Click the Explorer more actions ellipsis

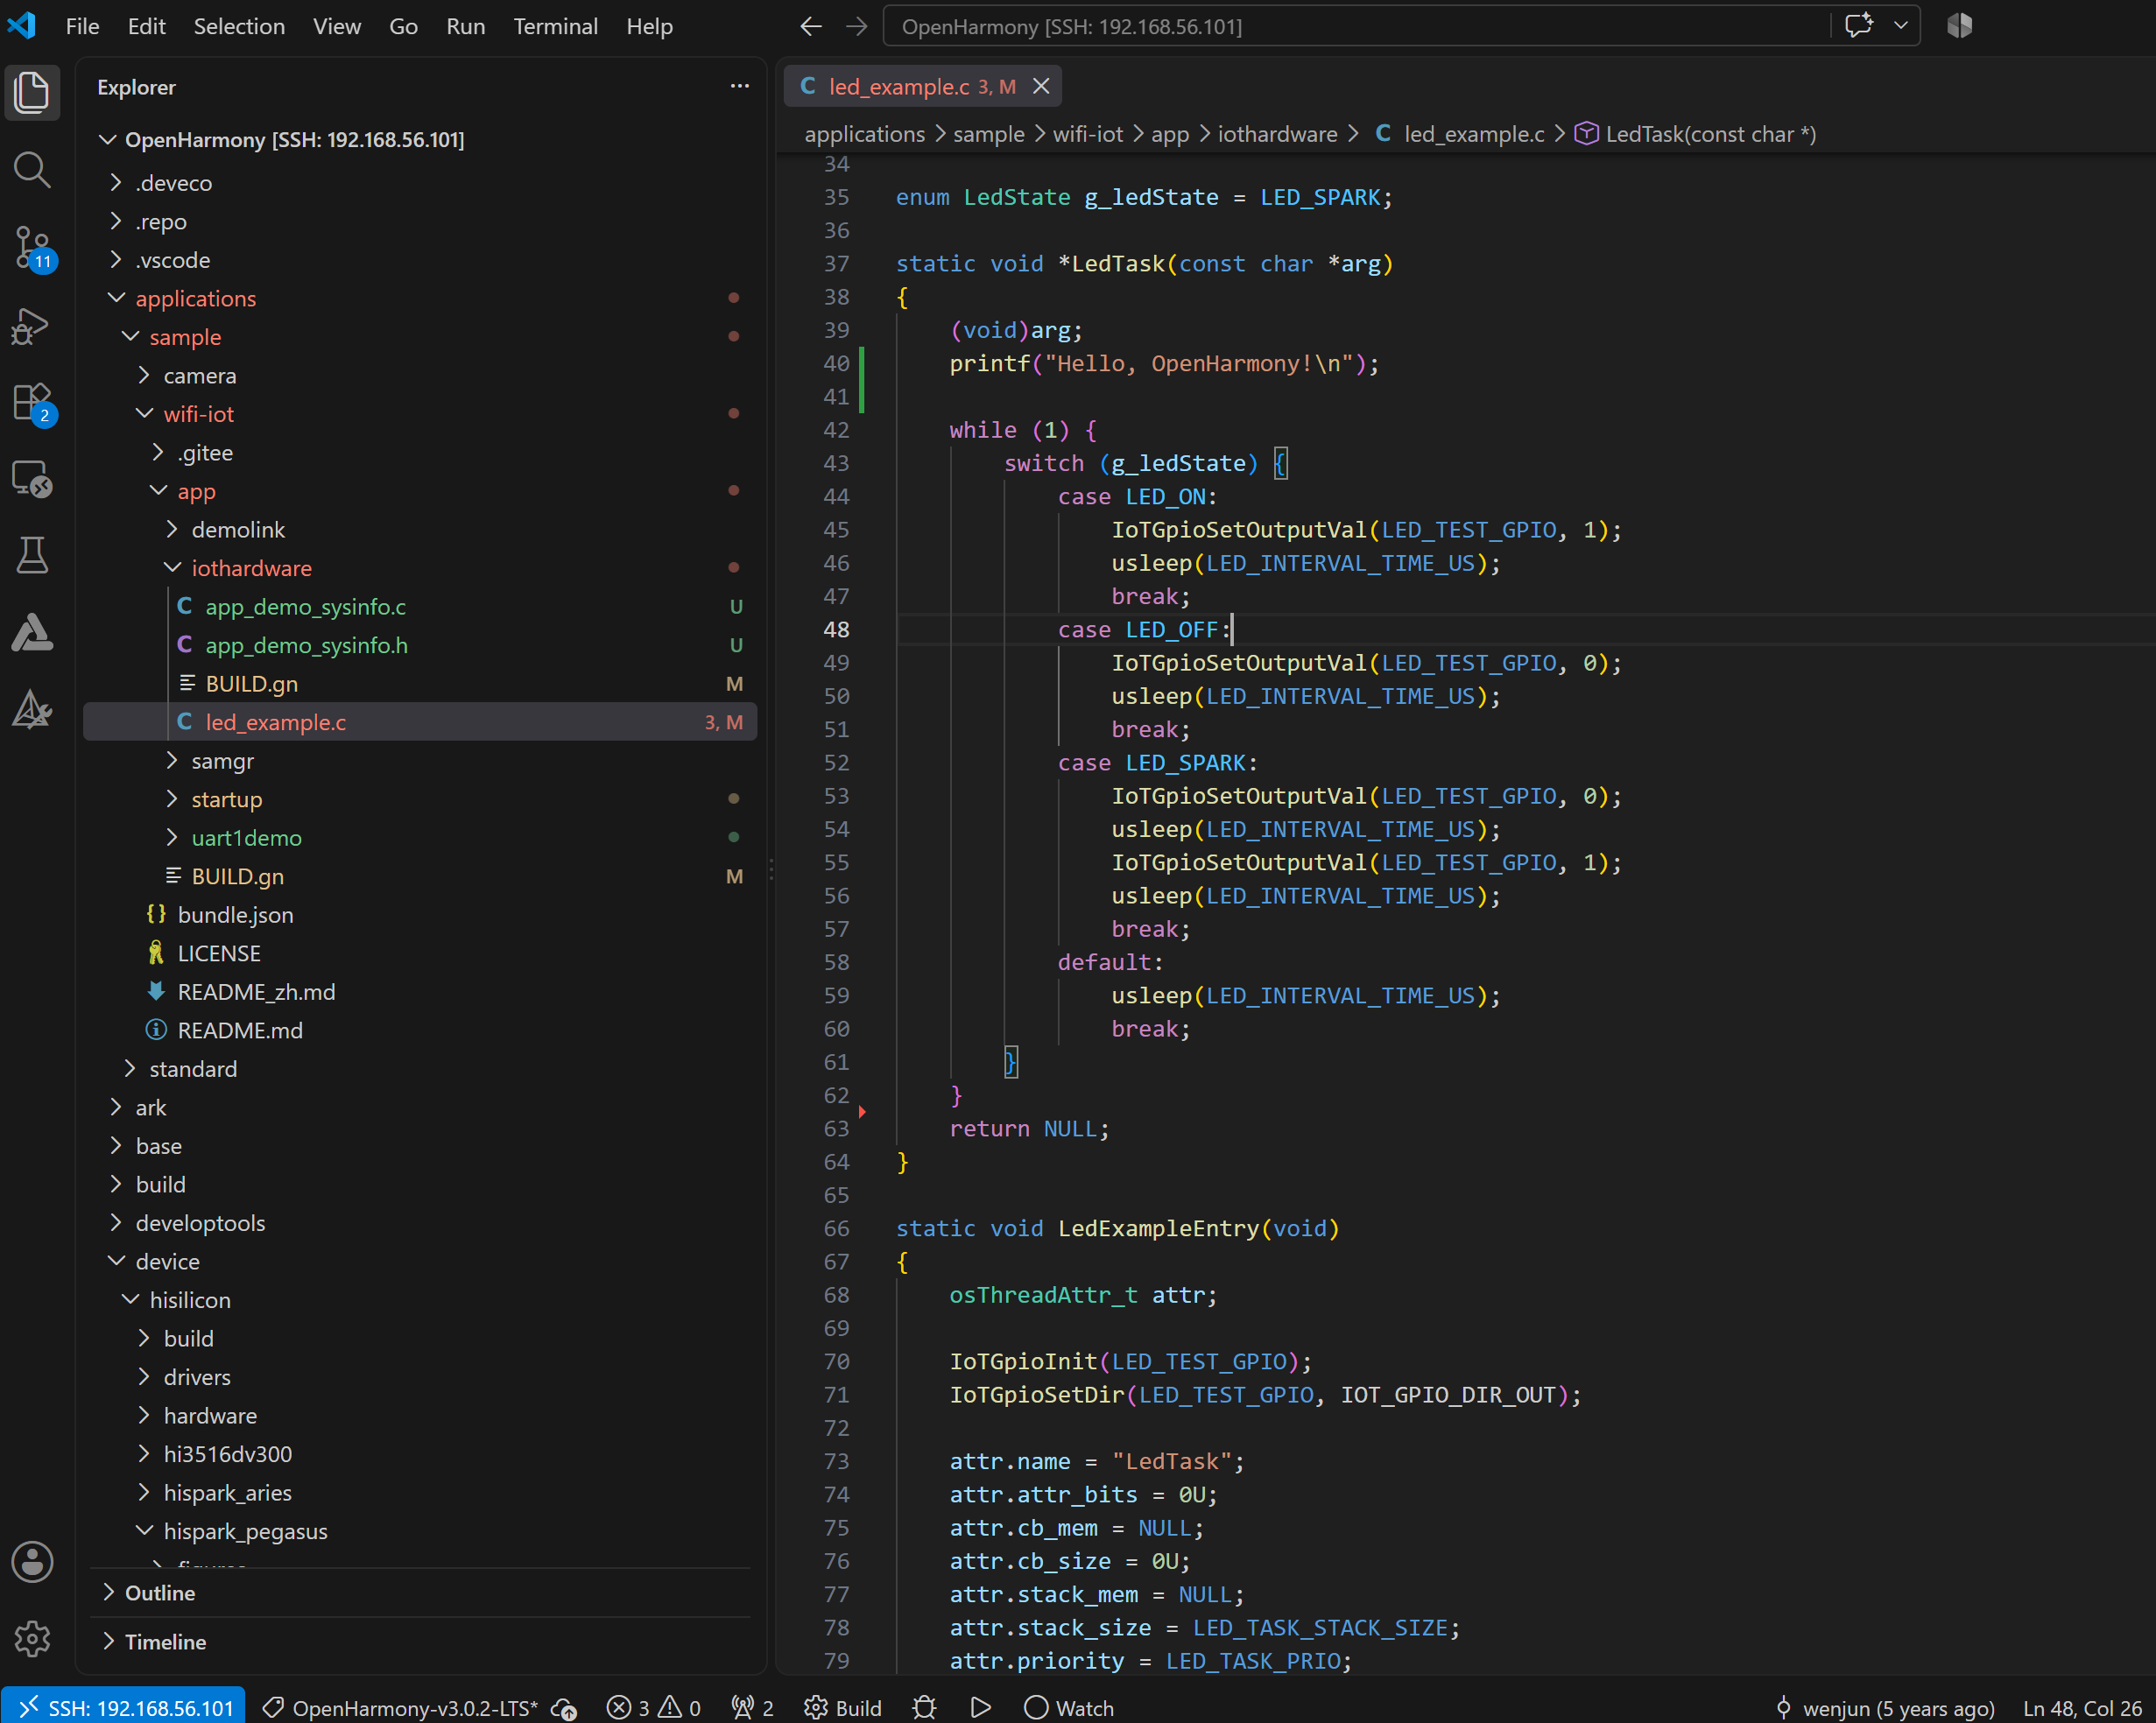[x=739, y=87]
